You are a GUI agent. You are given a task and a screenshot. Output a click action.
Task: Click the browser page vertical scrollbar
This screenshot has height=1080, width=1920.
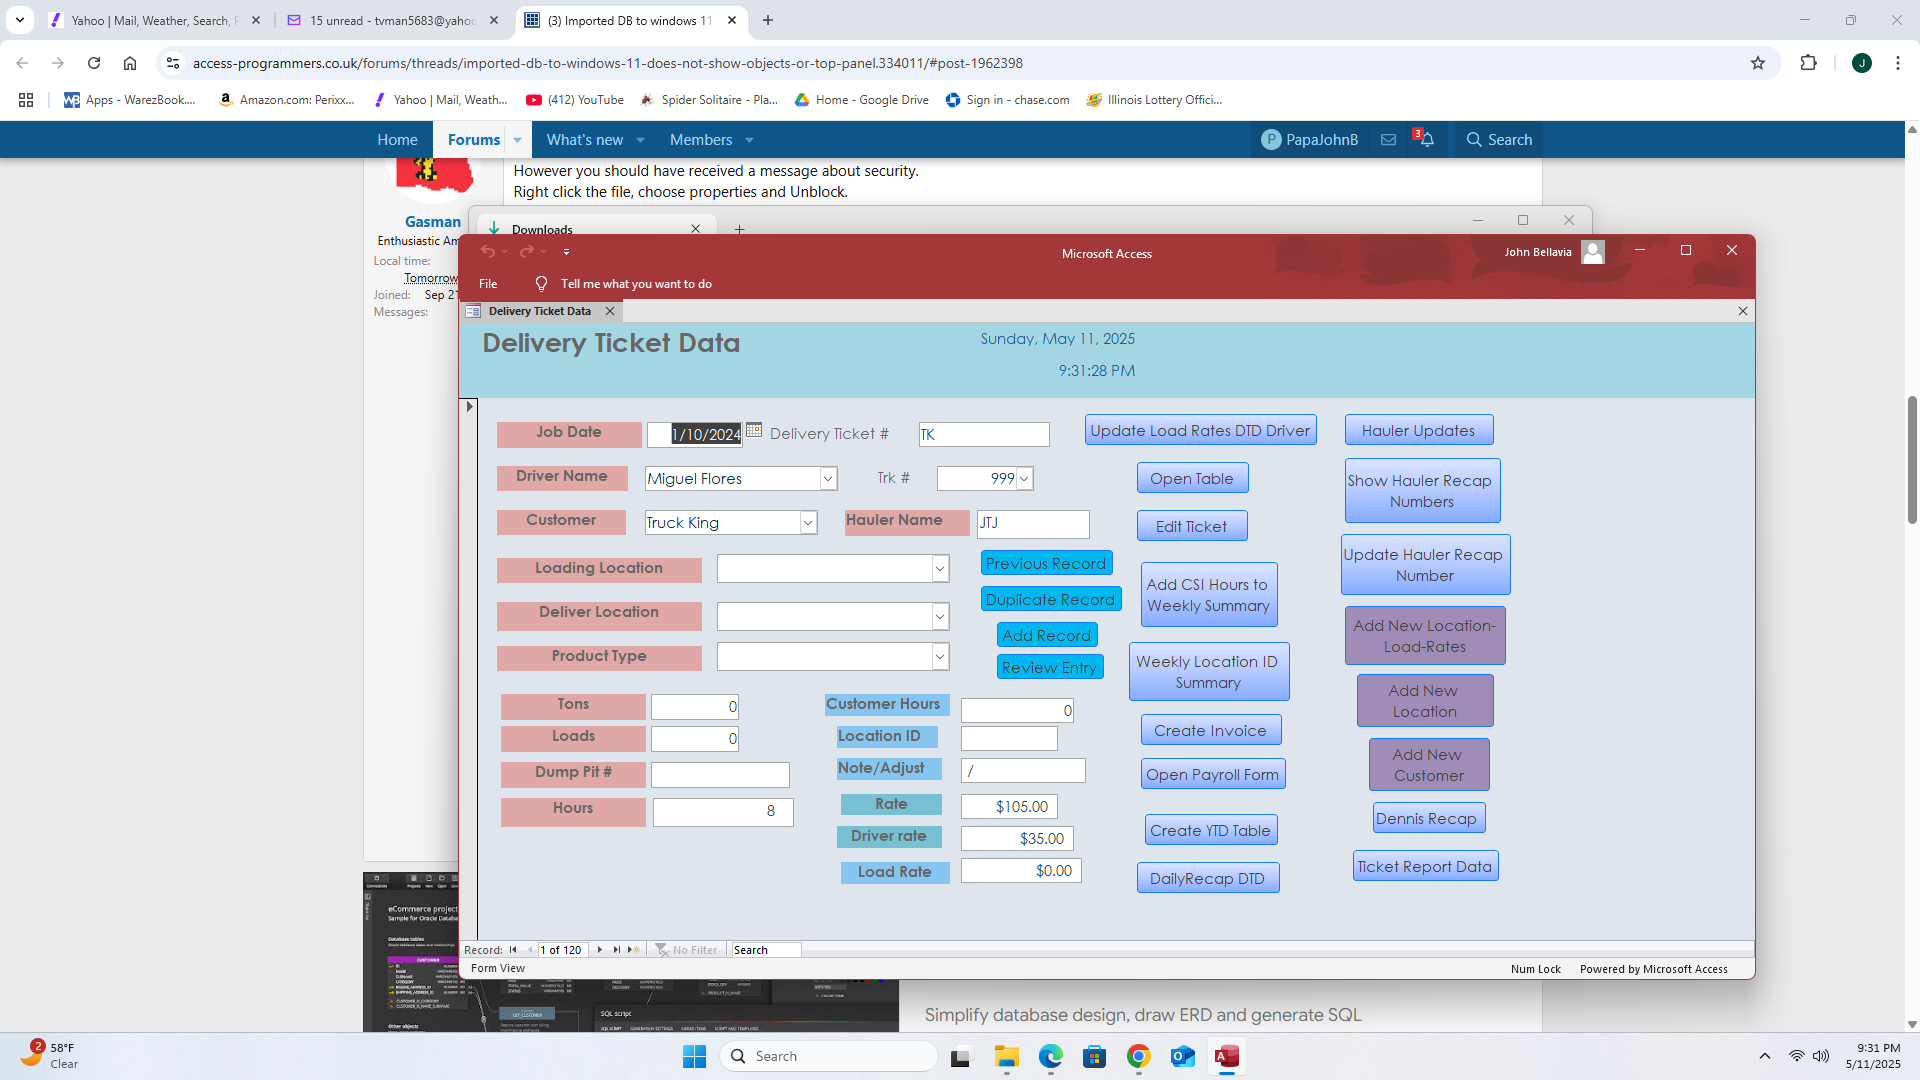point(1912,460)
